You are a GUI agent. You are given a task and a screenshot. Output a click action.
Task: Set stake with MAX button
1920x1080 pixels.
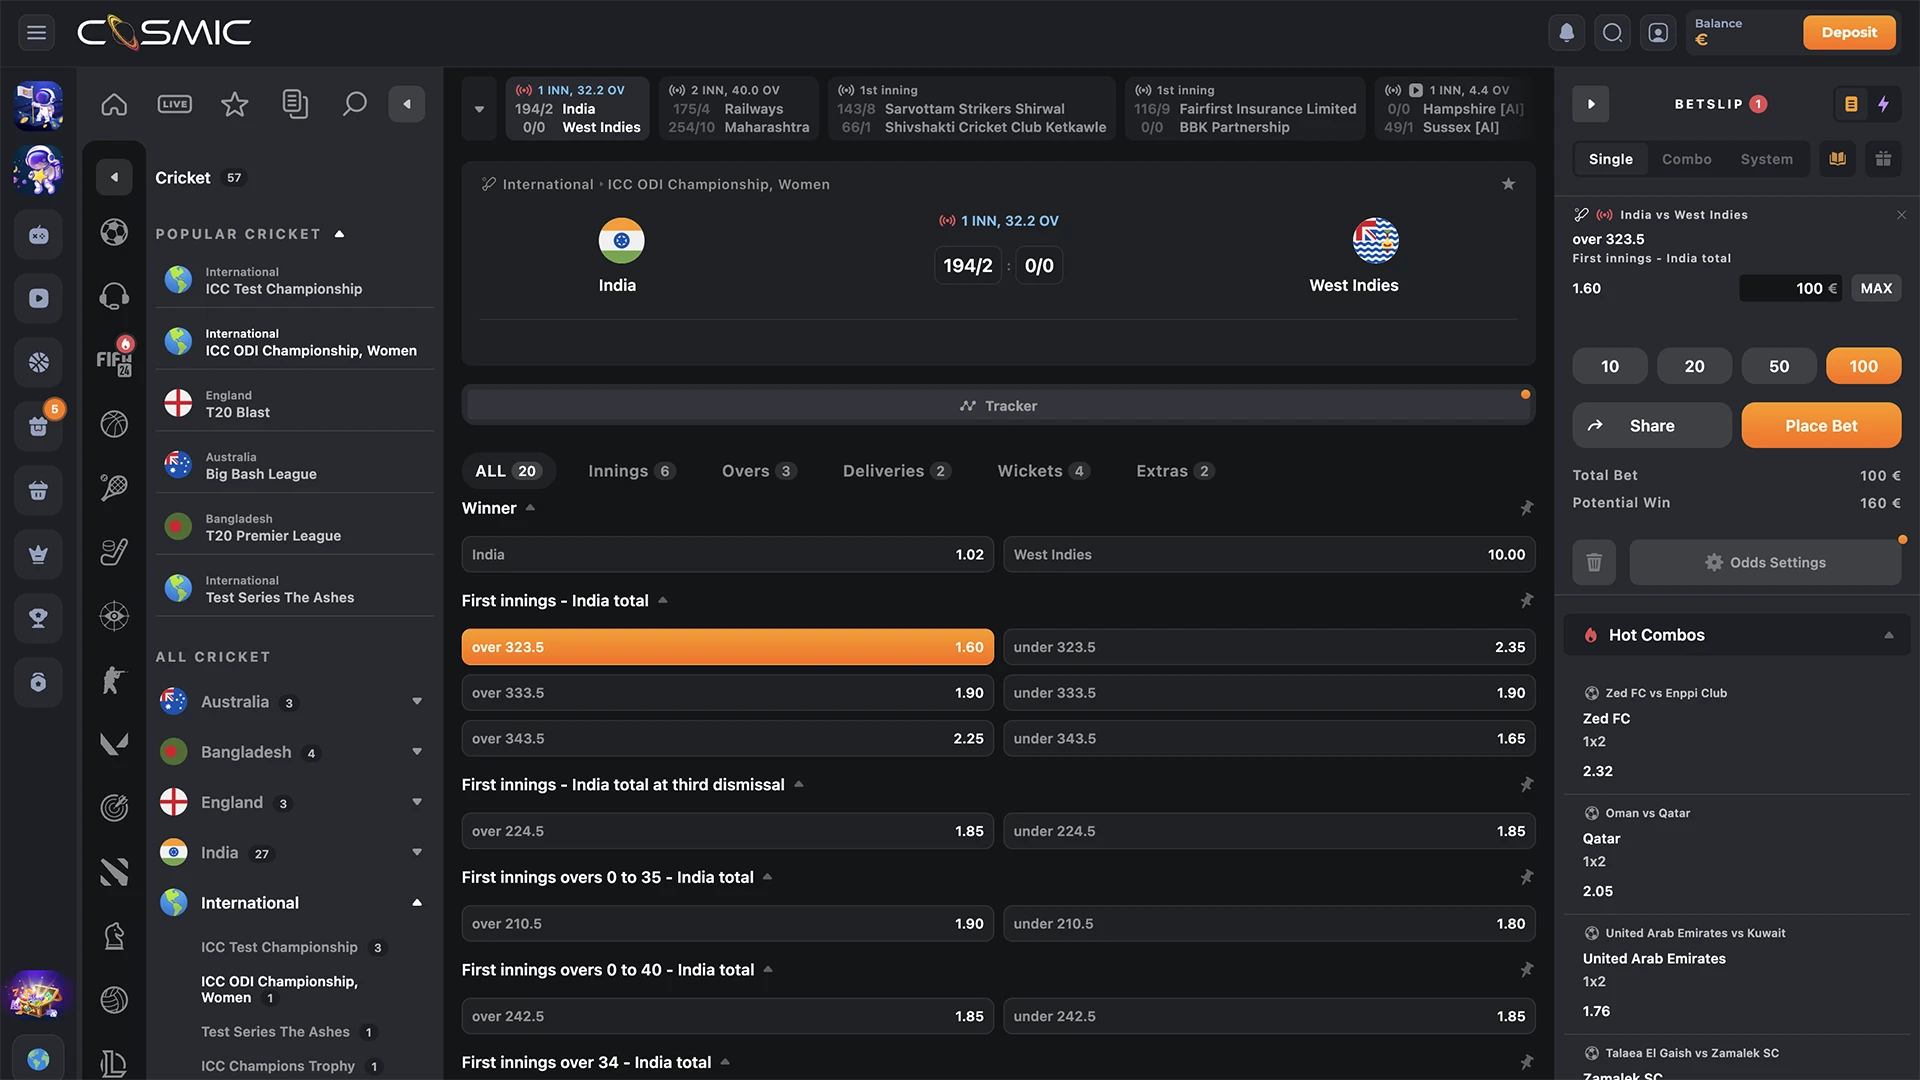(1876, 288)
